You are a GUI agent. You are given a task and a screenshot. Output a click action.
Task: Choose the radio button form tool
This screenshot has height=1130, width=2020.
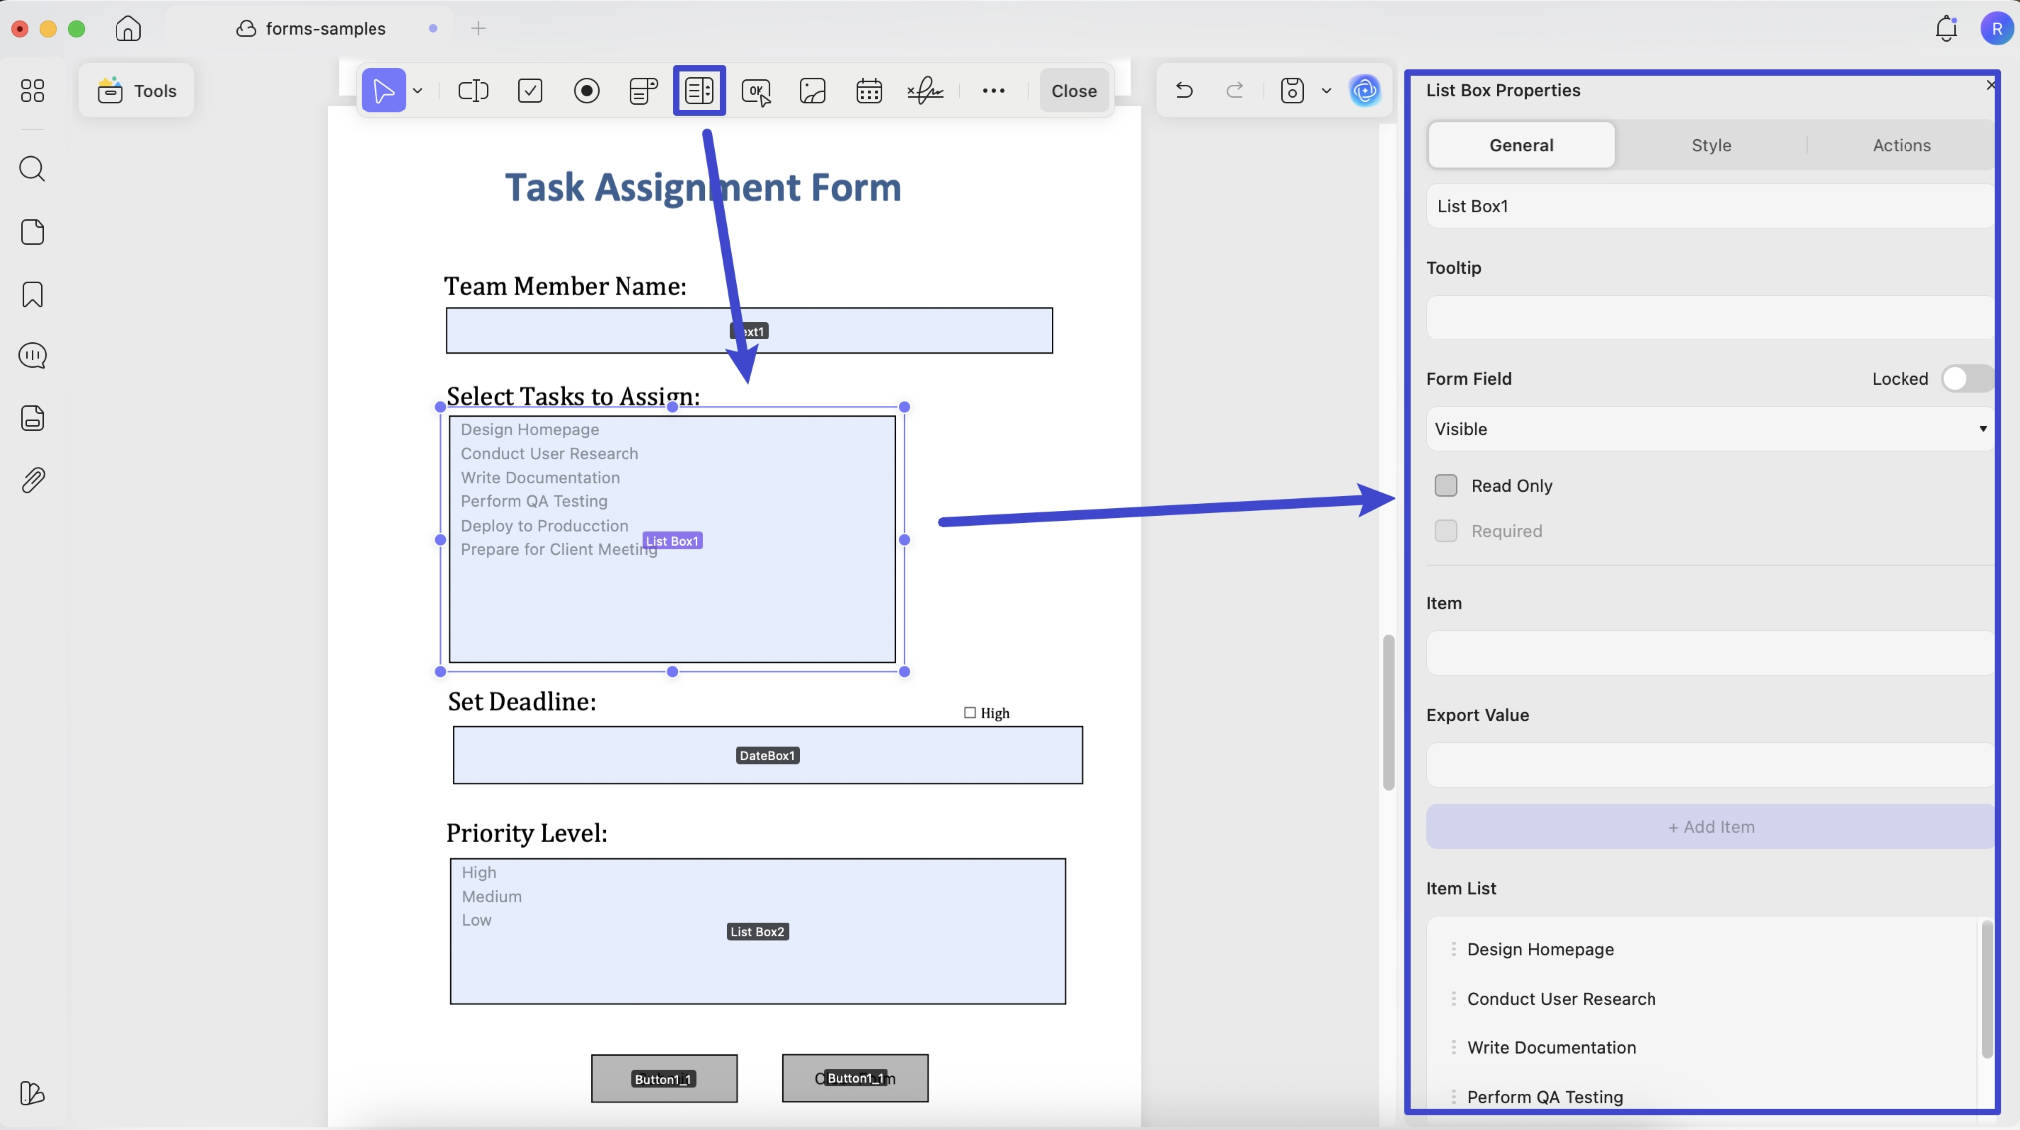[x=587, y=91]
